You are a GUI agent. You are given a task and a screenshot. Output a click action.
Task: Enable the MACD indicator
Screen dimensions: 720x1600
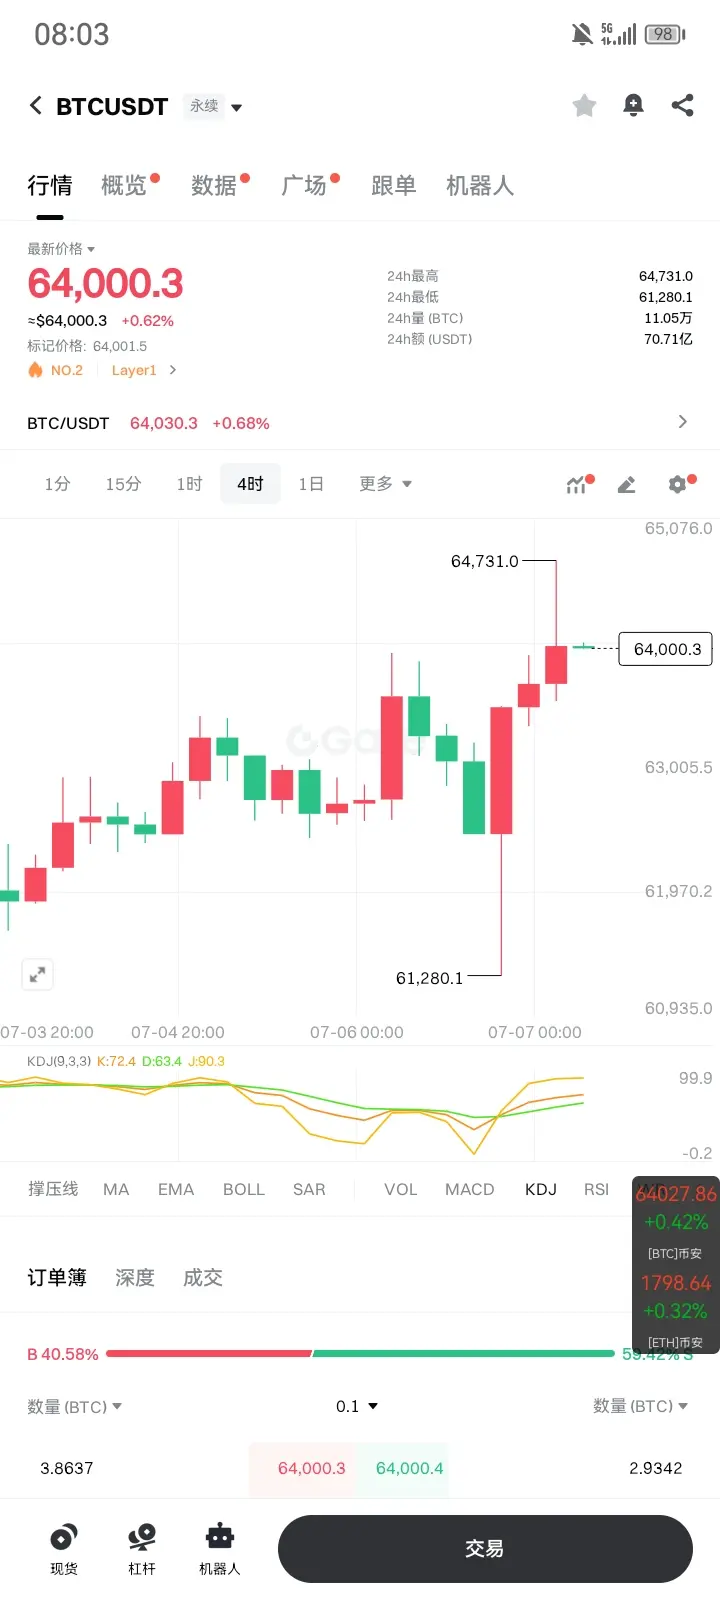pos(470,1189)
